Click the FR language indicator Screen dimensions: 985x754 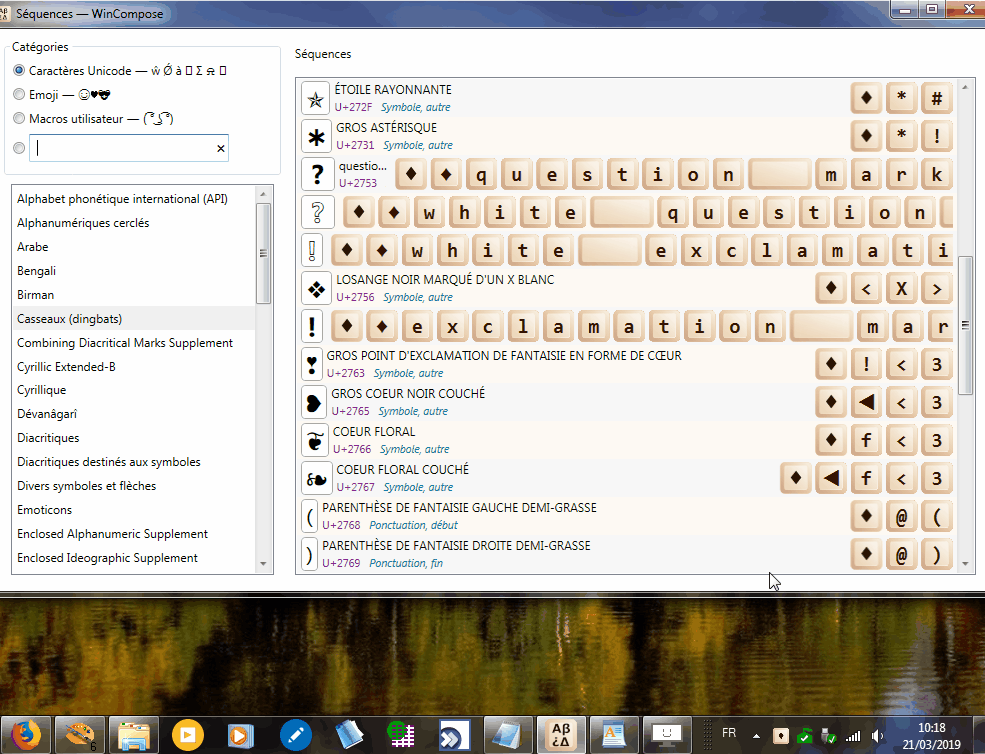(x=729, y=733)
